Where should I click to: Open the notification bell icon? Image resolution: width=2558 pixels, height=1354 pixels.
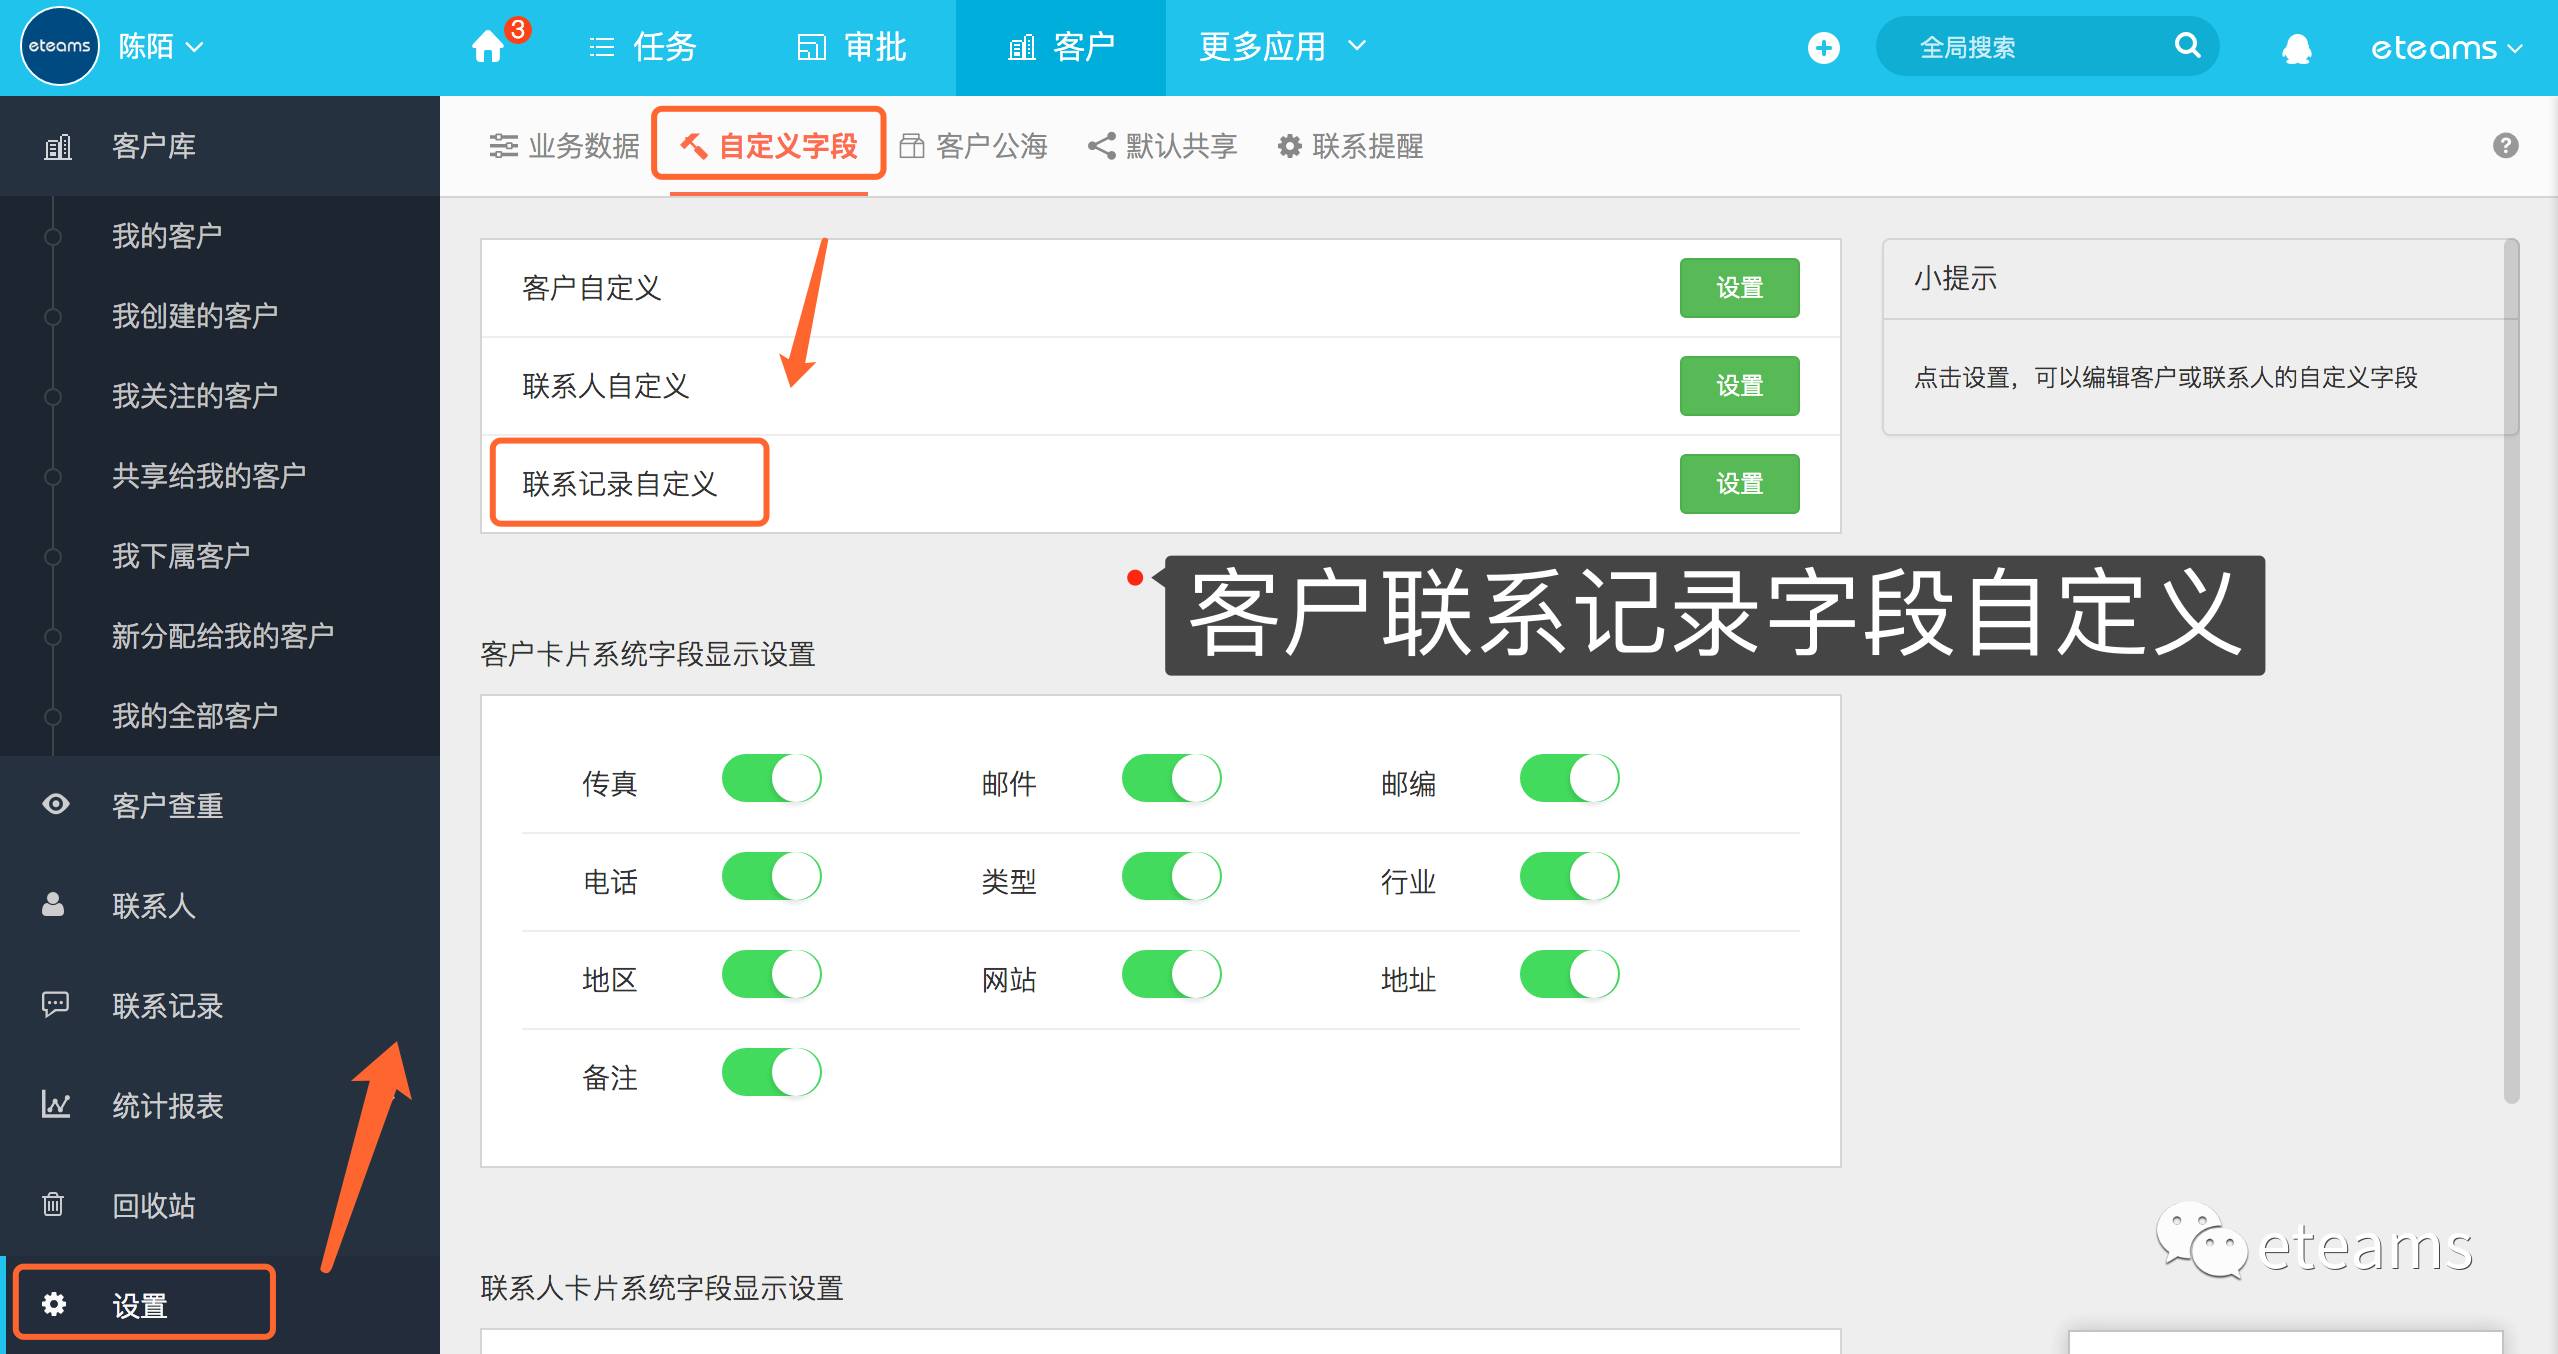click(2296, 47)
